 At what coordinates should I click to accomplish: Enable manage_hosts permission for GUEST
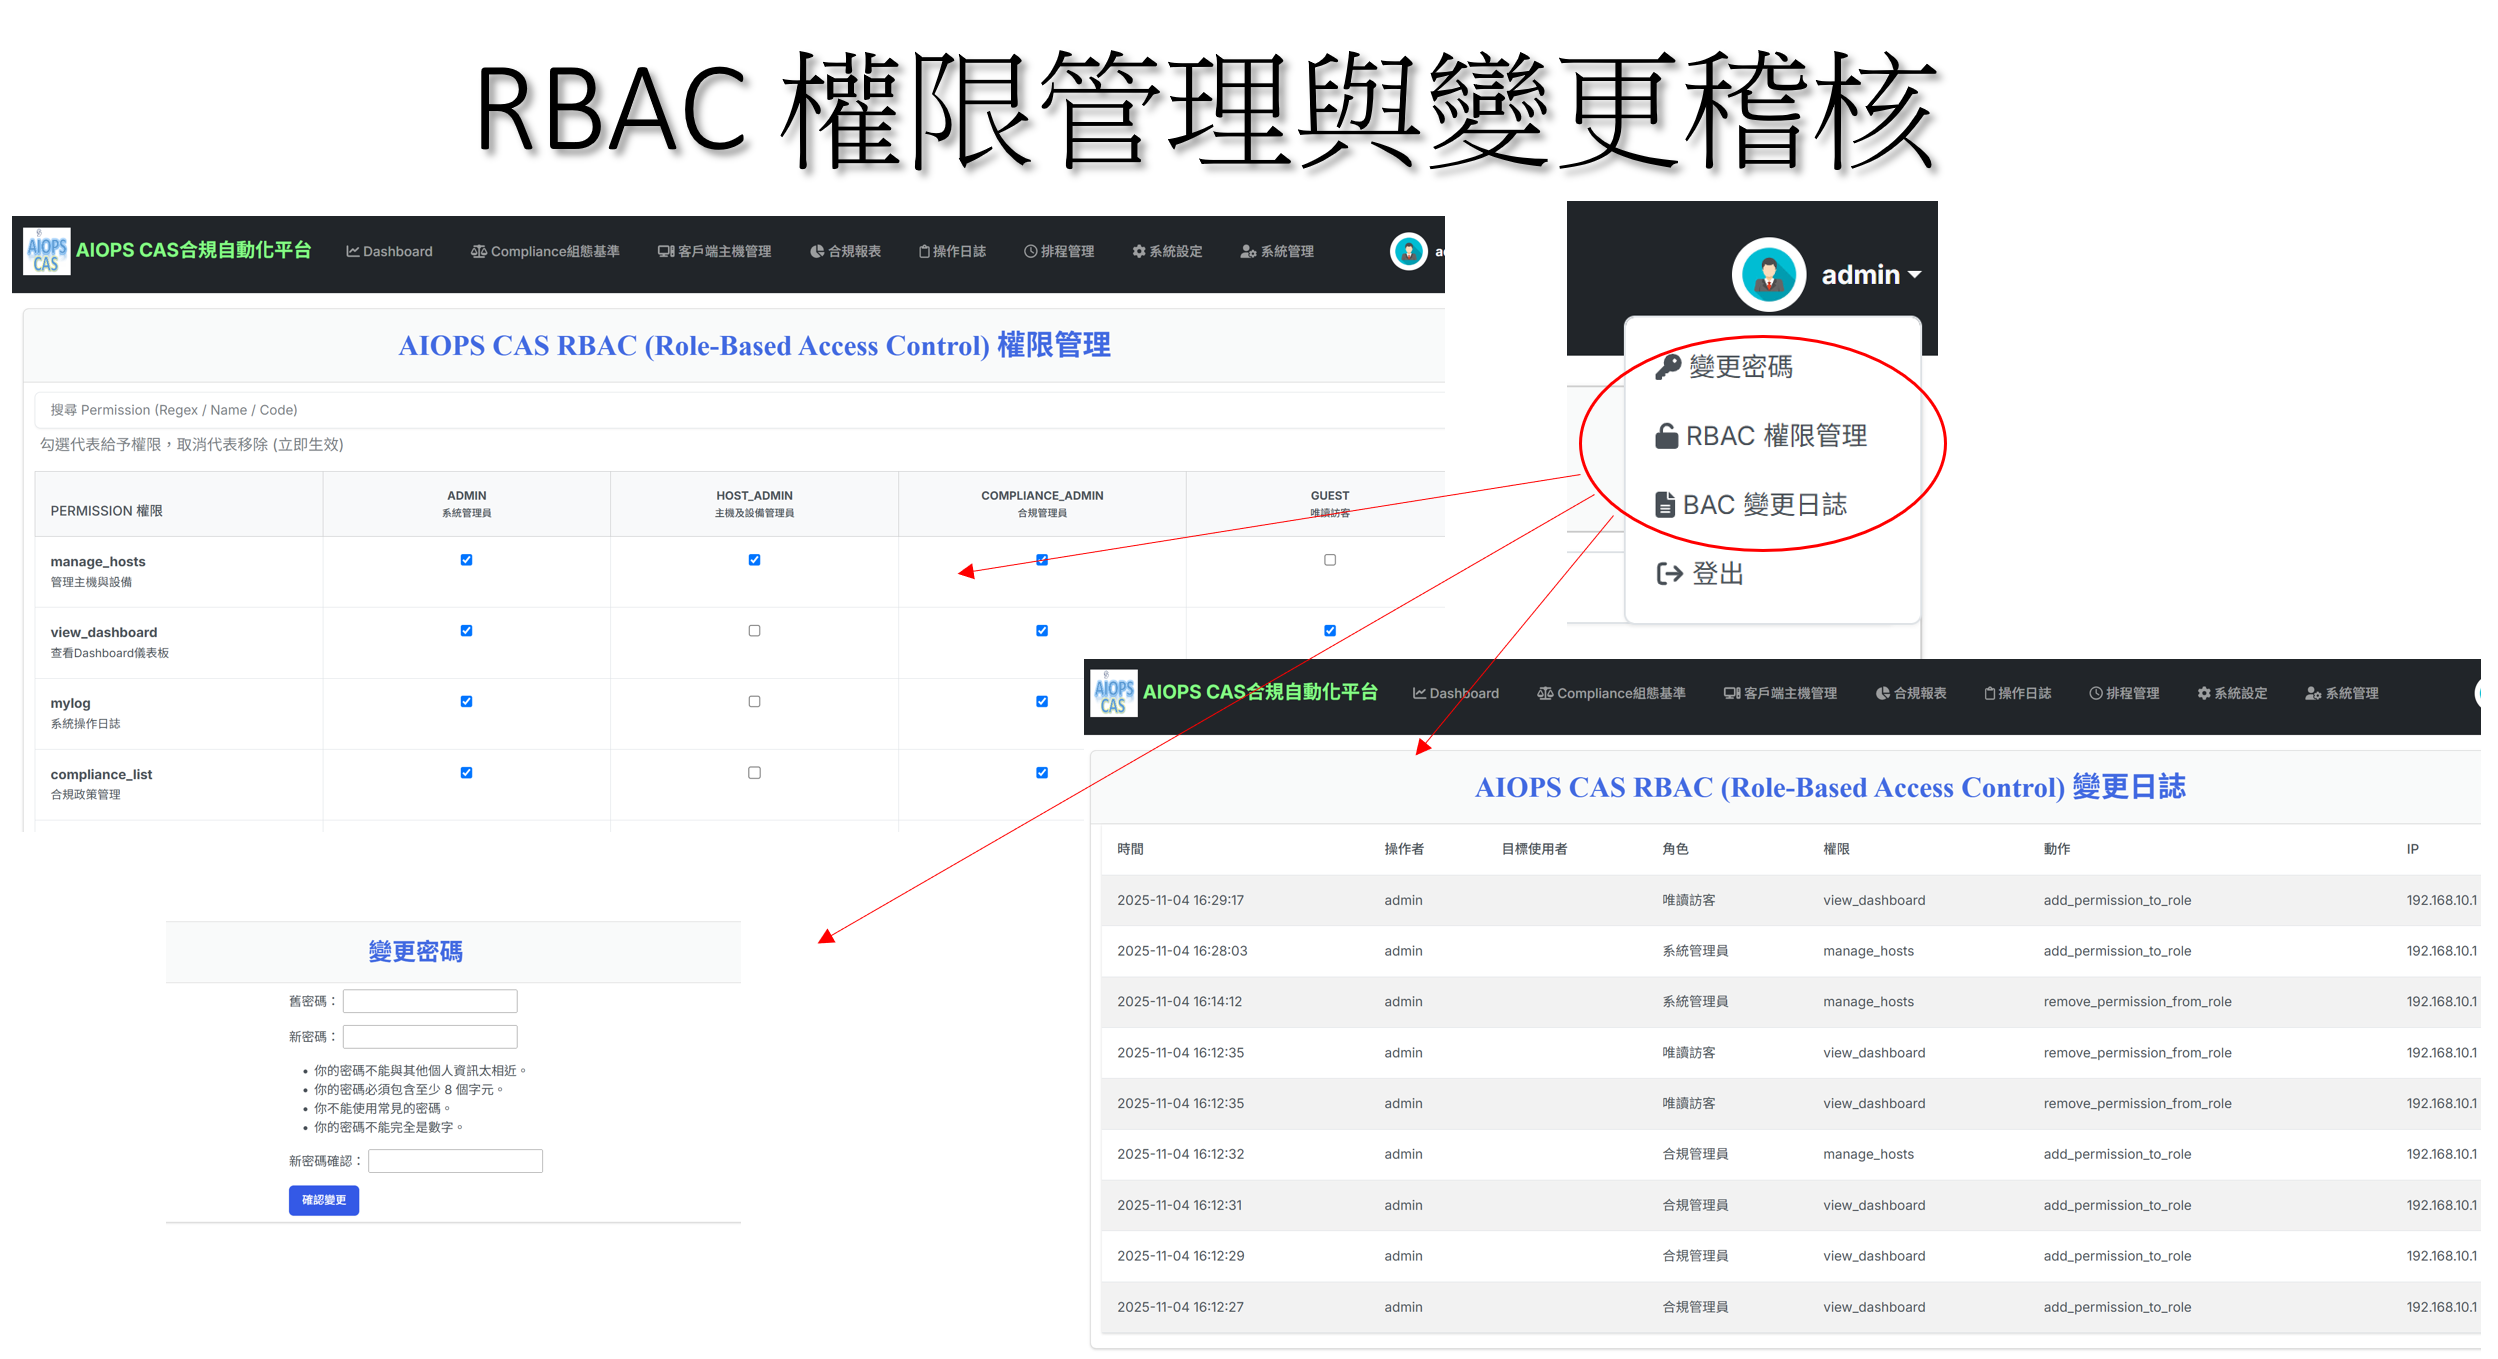click(x=1329, y=560)
